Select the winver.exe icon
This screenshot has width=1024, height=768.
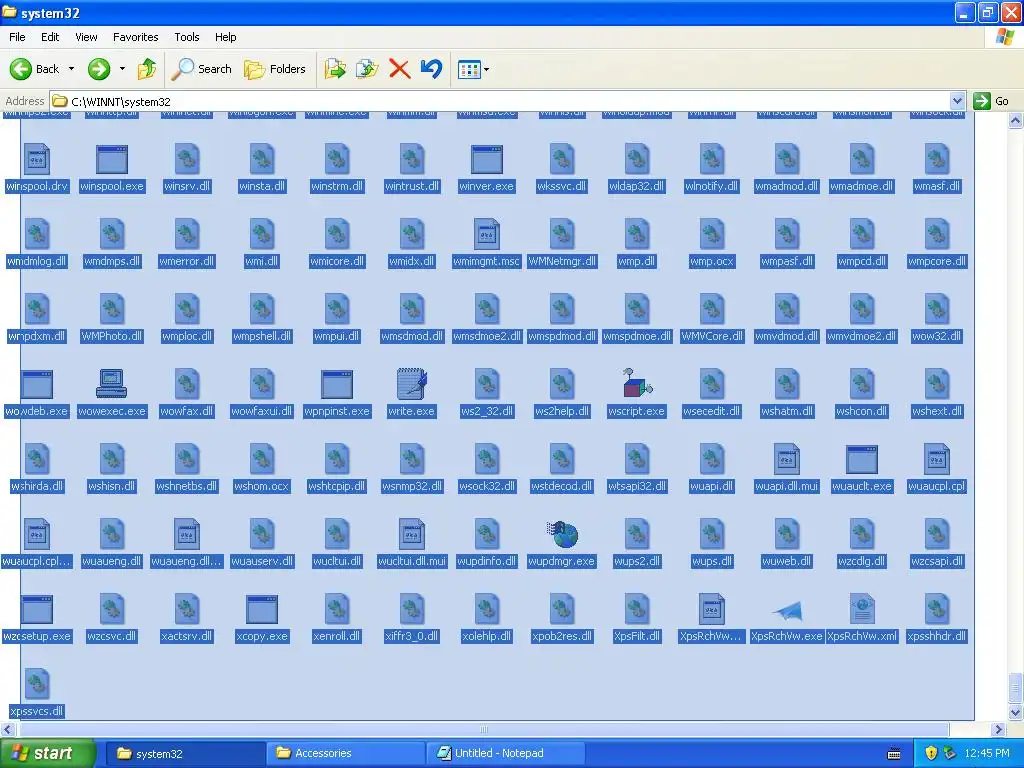tap(487, 159)
